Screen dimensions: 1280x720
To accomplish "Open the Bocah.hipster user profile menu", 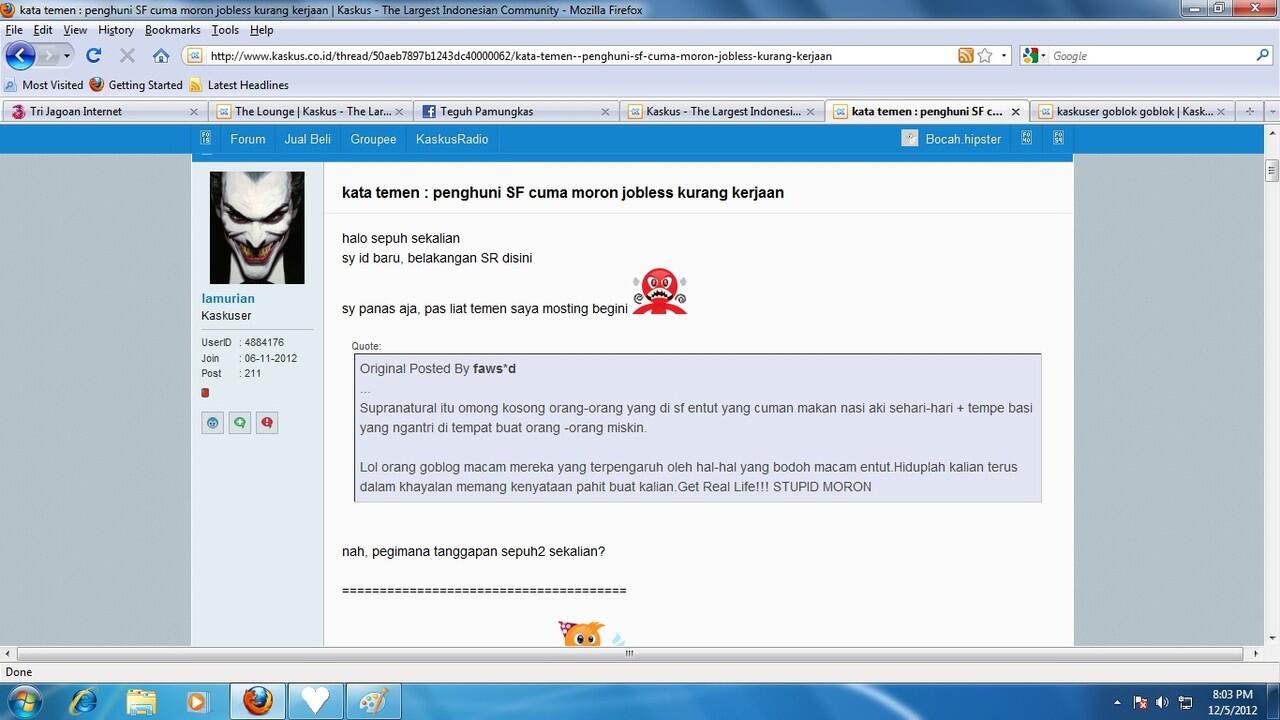I will tap(963, 139).
